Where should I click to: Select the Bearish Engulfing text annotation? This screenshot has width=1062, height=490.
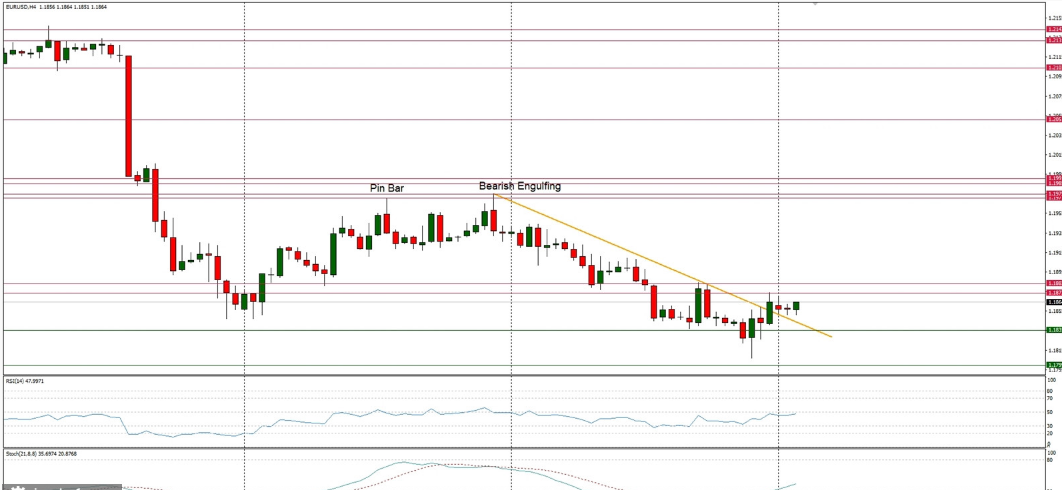point(519,186)
